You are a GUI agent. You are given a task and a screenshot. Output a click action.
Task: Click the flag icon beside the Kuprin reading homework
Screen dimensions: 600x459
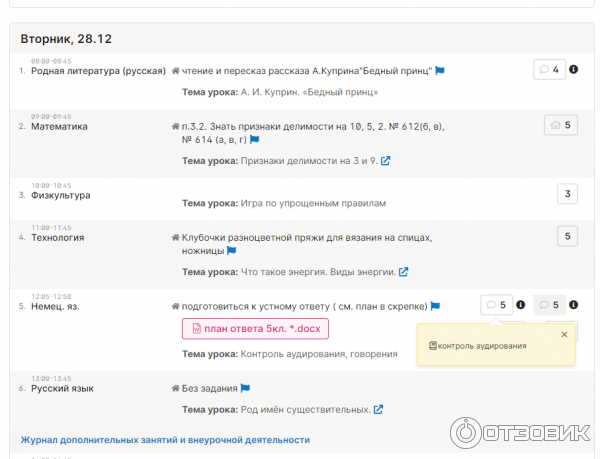point(440,71)
